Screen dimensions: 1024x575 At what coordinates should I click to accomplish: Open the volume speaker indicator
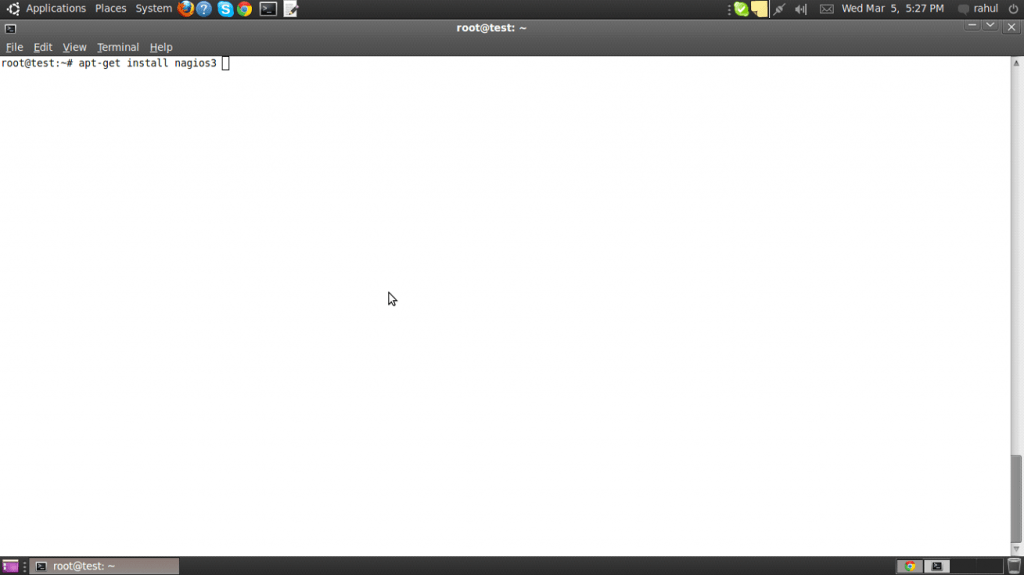801,9
